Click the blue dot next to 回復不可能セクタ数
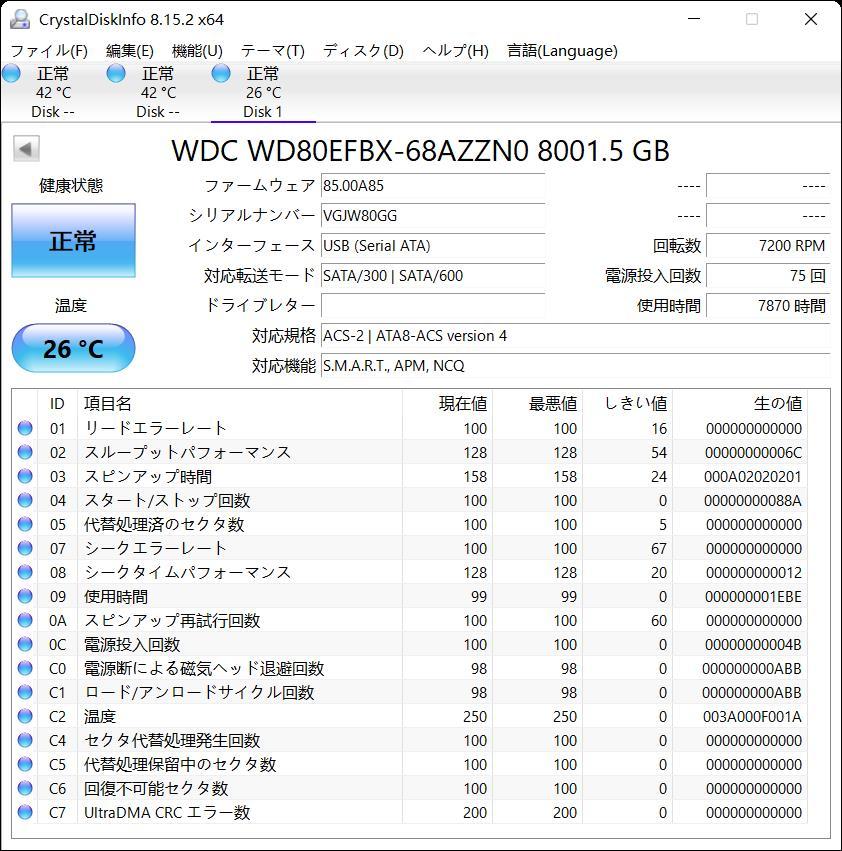842x851 pixels. [x=24, y=788]
